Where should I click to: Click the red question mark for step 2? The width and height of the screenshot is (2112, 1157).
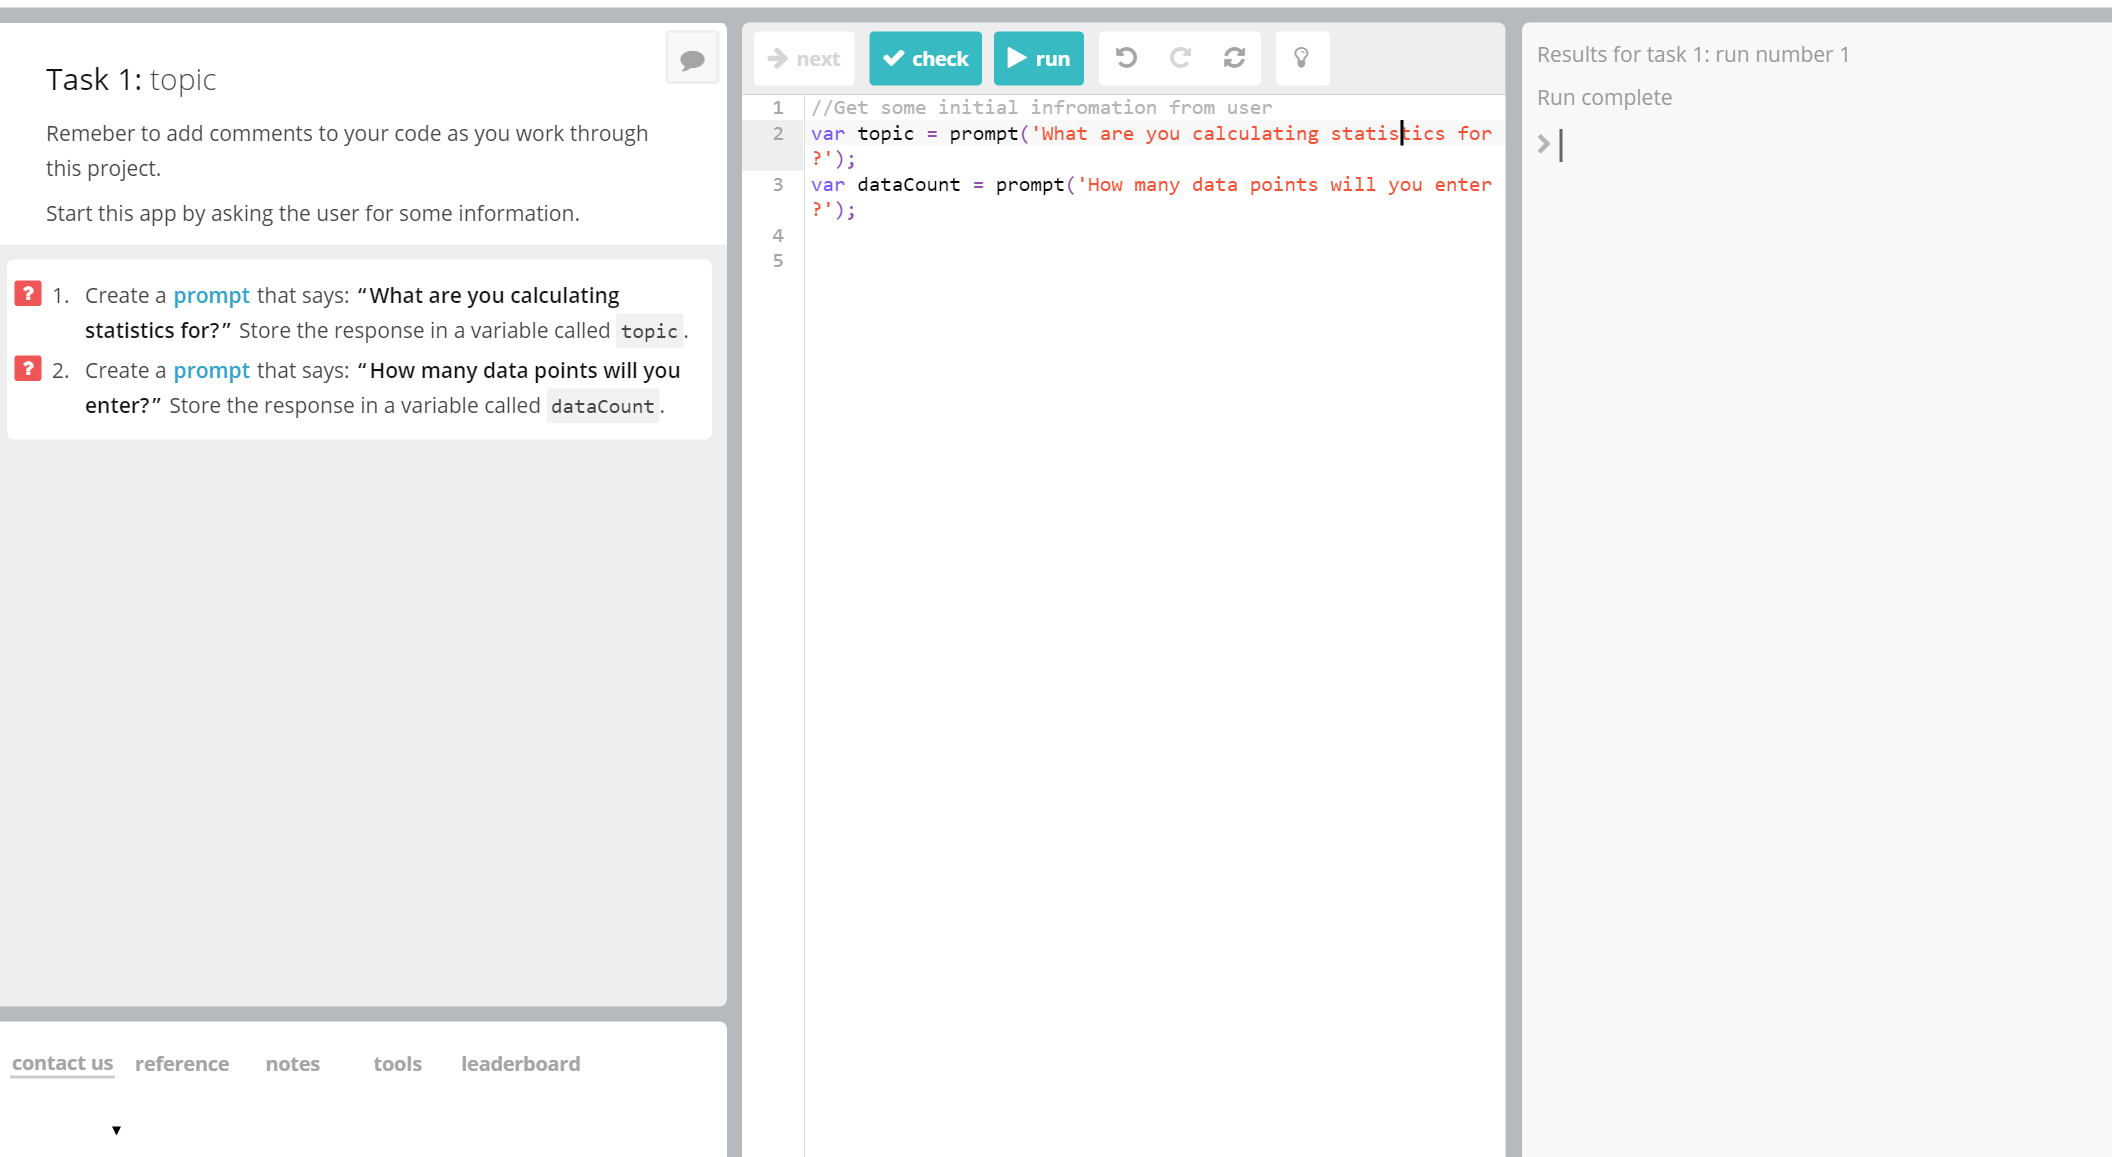click(x=28, y=369)
